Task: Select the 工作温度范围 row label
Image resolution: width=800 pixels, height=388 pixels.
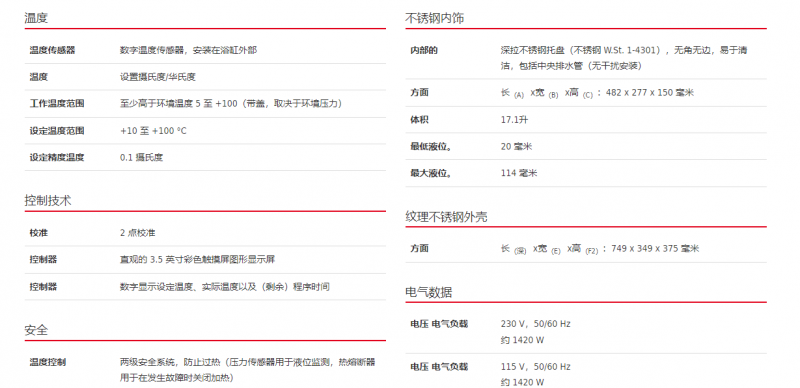Action: click(x=57, y=104)
